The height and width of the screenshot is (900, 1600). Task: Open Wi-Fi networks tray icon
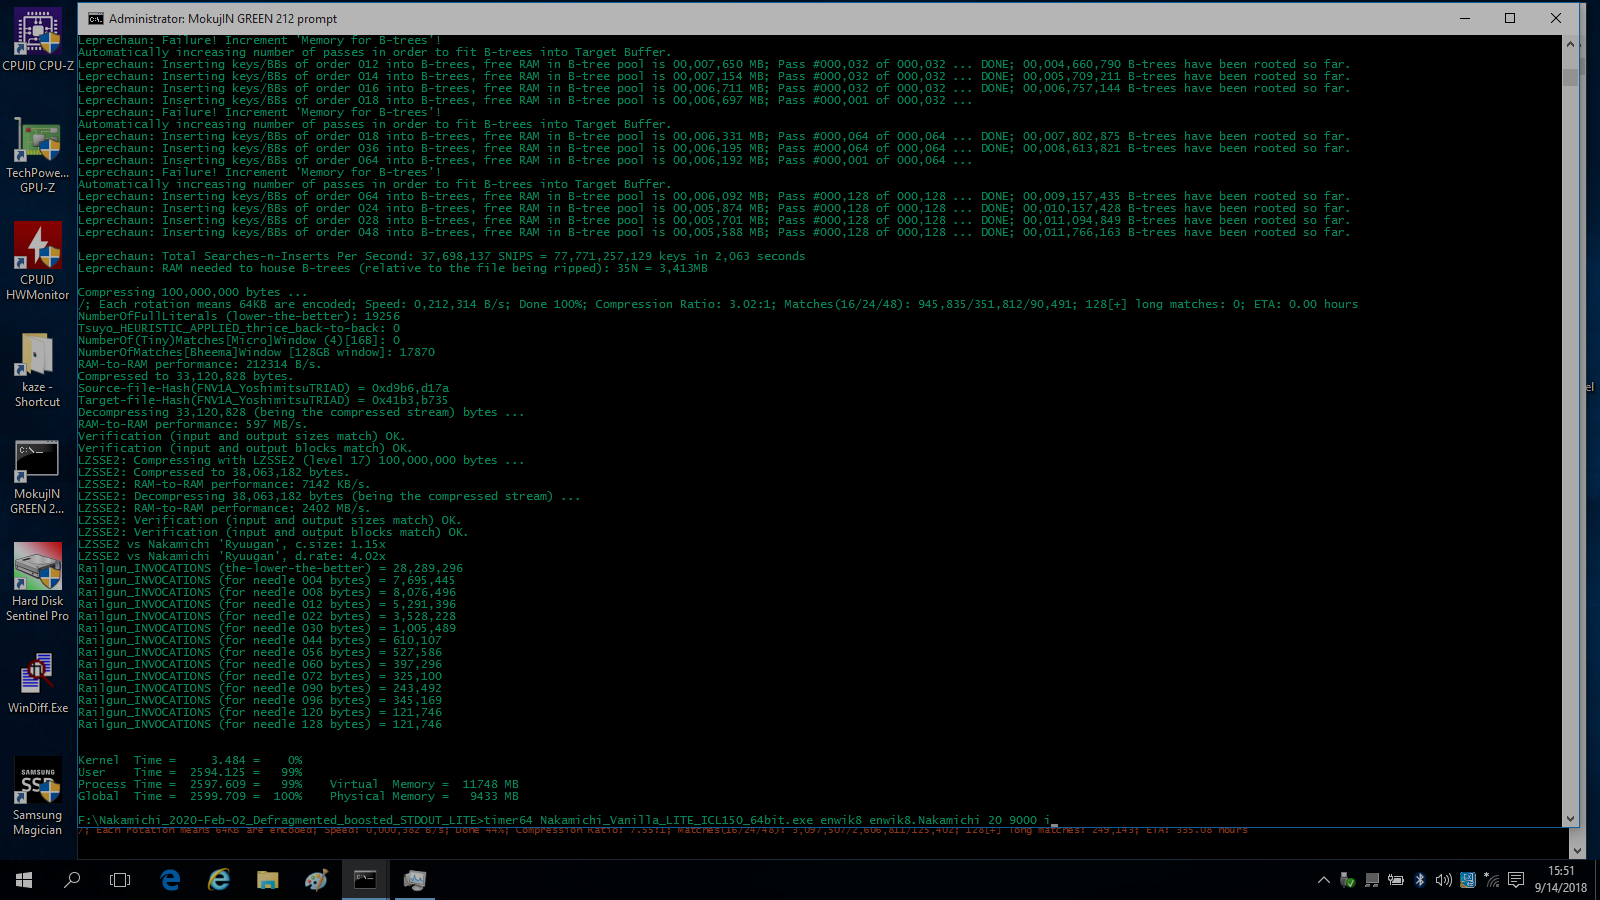pos(1492,880)
